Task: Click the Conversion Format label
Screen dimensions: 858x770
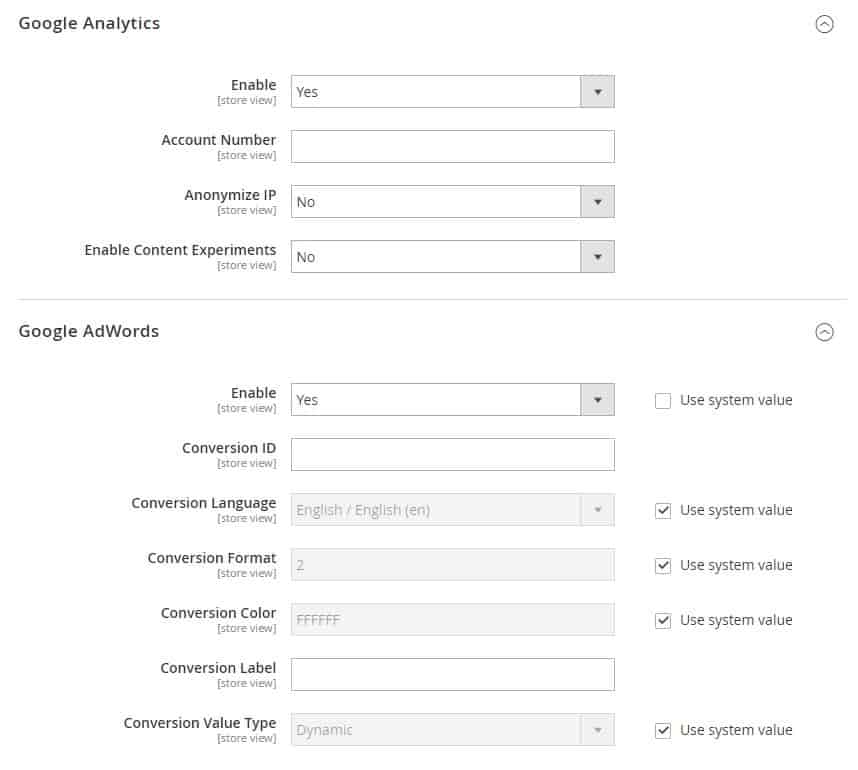Action: click(x=212, y=558)
